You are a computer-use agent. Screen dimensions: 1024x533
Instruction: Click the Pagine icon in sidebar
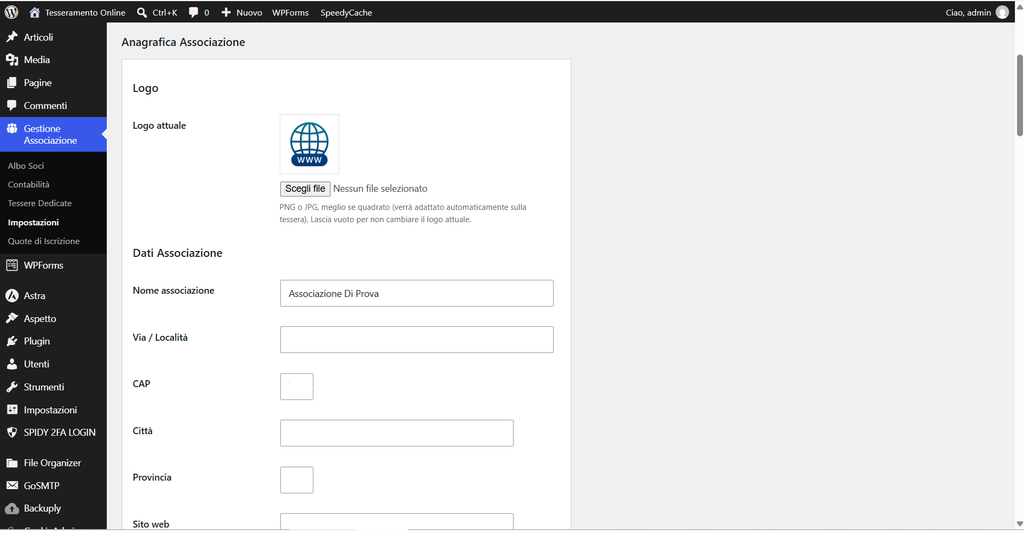12,83
